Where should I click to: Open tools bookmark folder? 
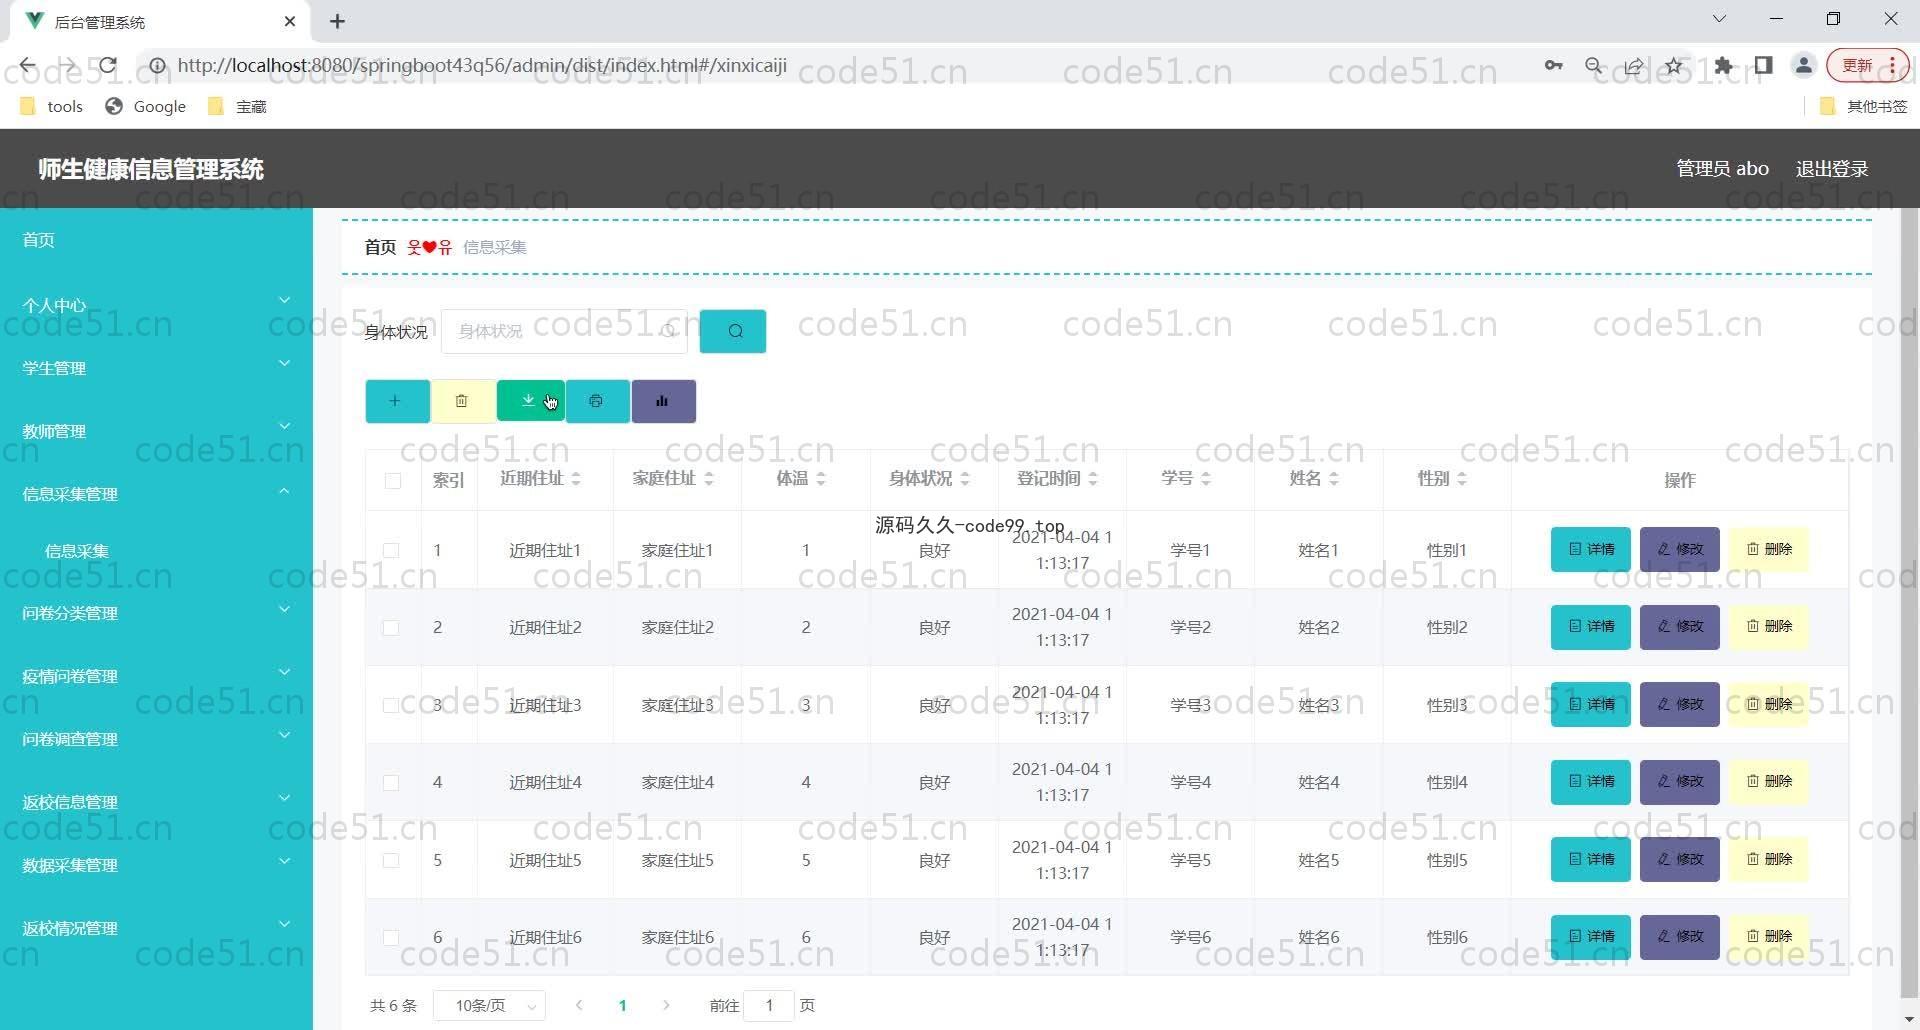tap(52, 106)
